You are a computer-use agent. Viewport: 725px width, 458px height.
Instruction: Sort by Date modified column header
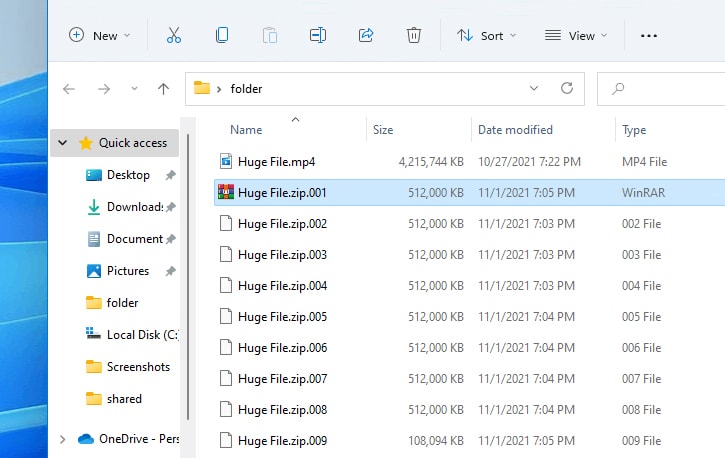click(x=515, y=130)
